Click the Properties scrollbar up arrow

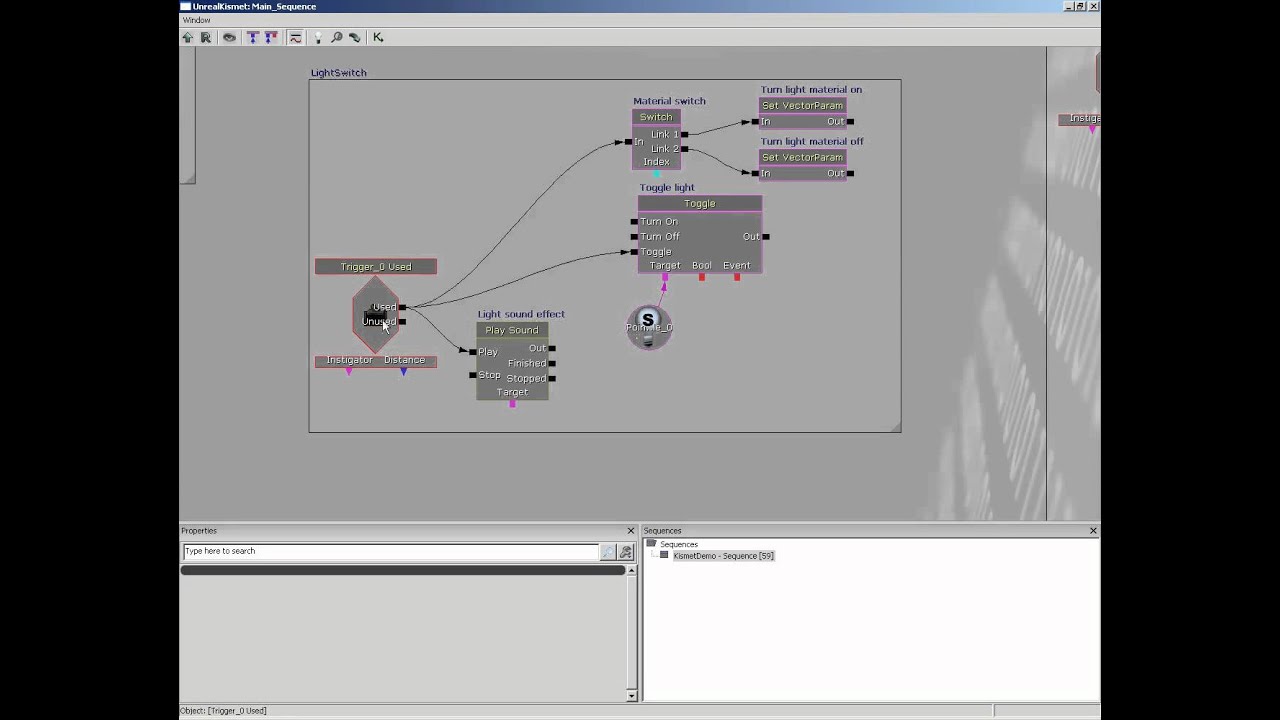click(631, 570)
